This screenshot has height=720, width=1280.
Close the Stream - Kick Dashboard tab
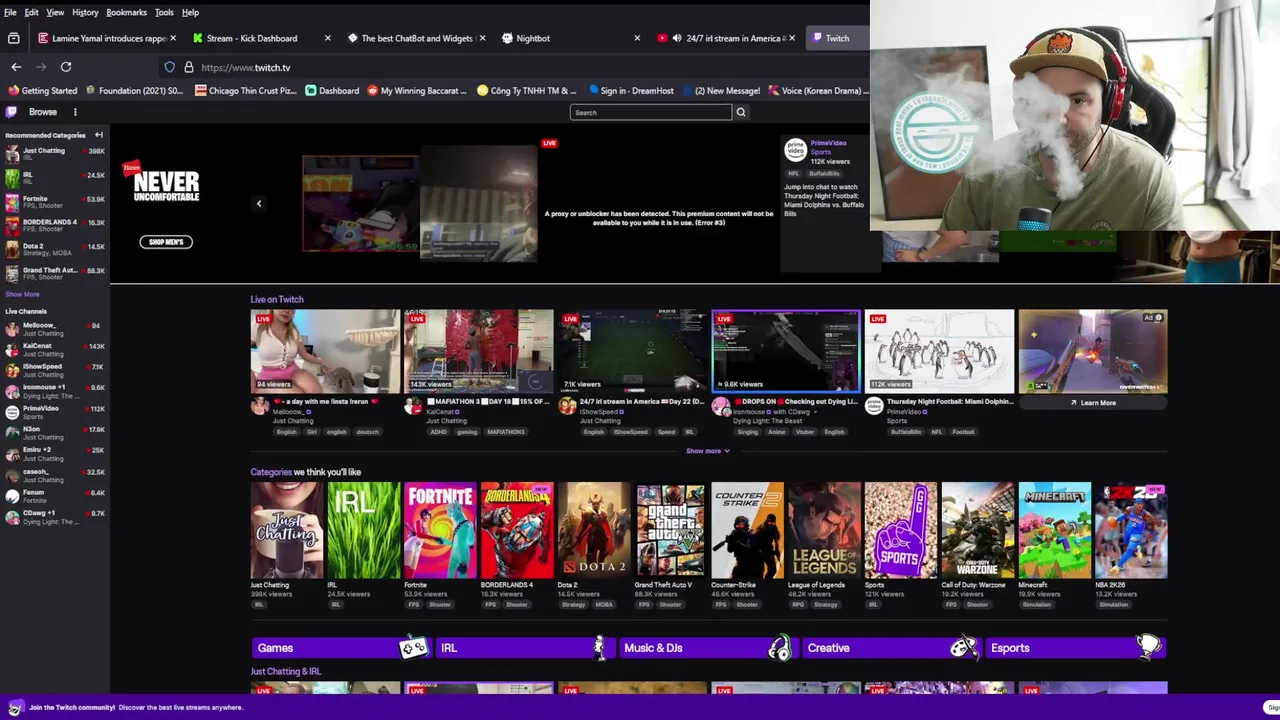tap(327, 38)
